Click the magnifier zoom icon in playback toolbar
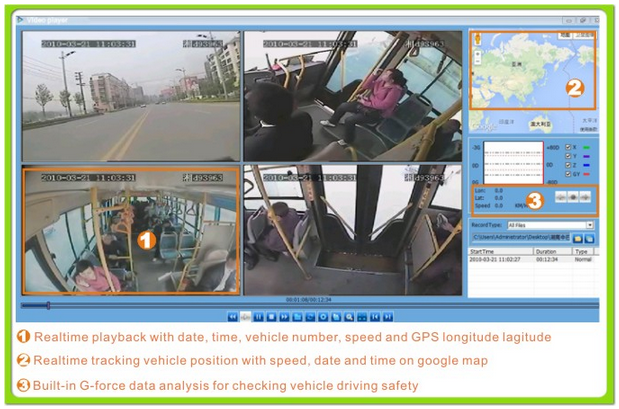This screenshot has height=409, width=619. 348,317
